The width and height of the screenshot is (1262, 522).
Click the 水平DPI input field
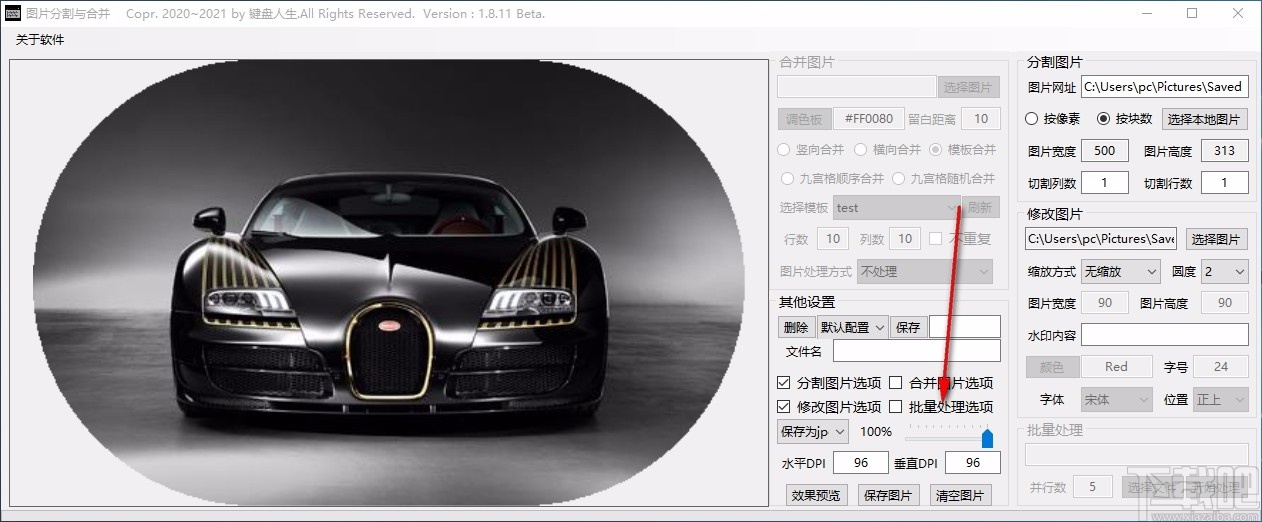pyautogui.click(x=861, y=462)
